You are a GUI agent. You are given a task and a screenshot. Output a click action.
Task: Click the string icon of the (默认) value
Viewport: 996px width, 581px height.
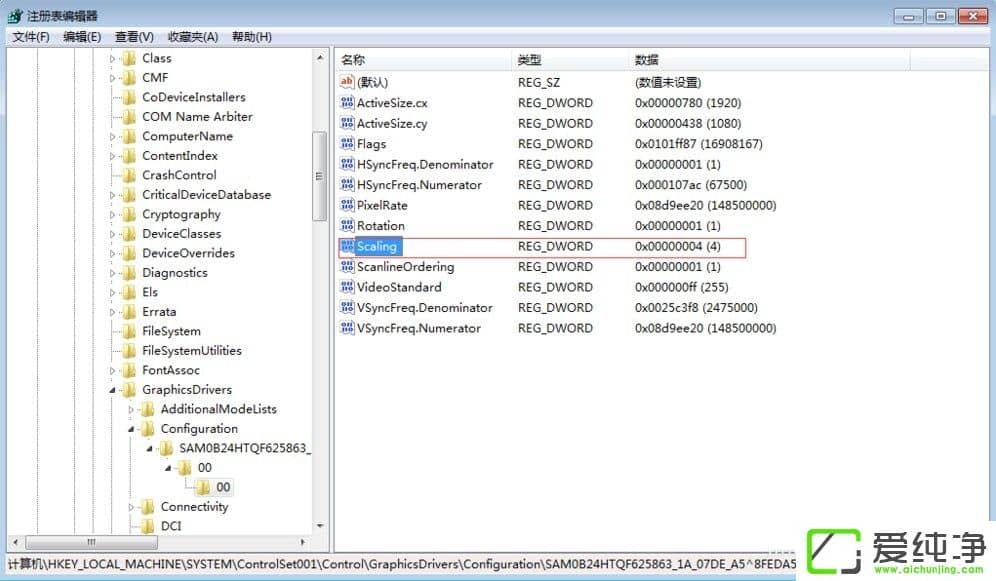[x=347, y=82]
